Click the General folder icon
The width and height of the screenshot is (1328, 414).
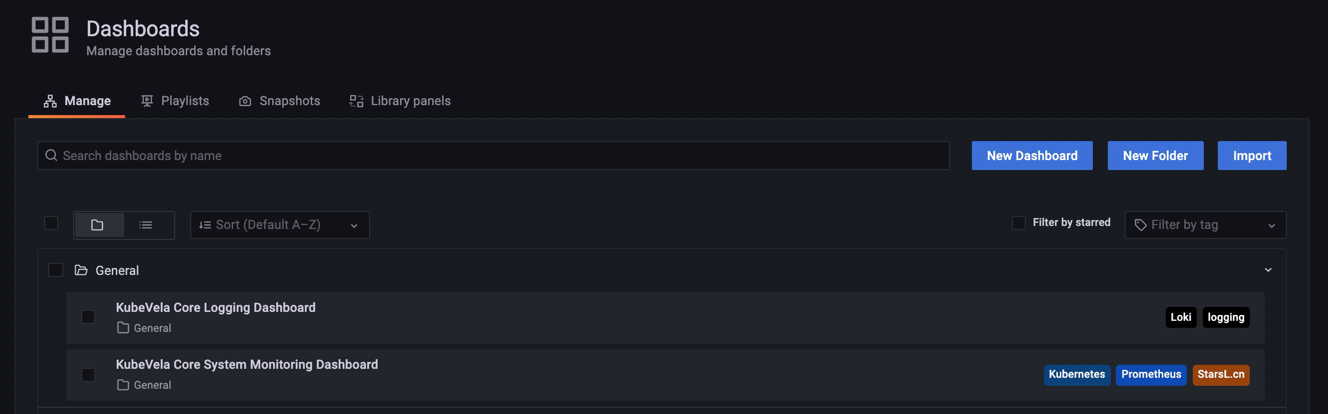click(81, 270)
